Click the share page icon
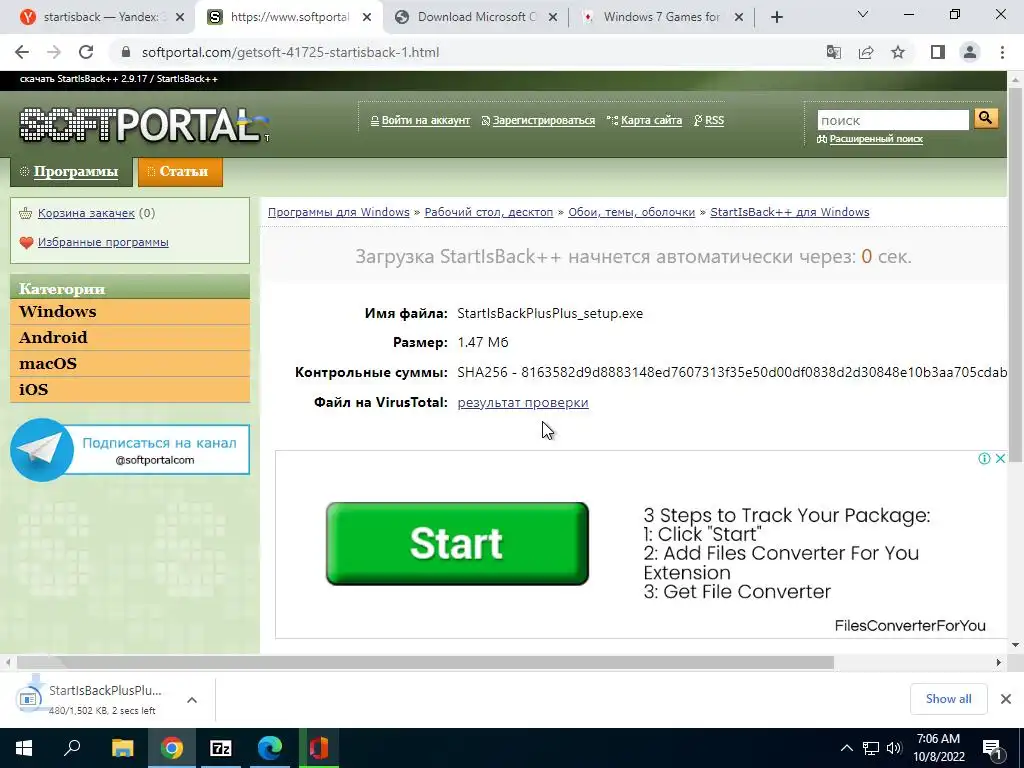 [866, 52]
